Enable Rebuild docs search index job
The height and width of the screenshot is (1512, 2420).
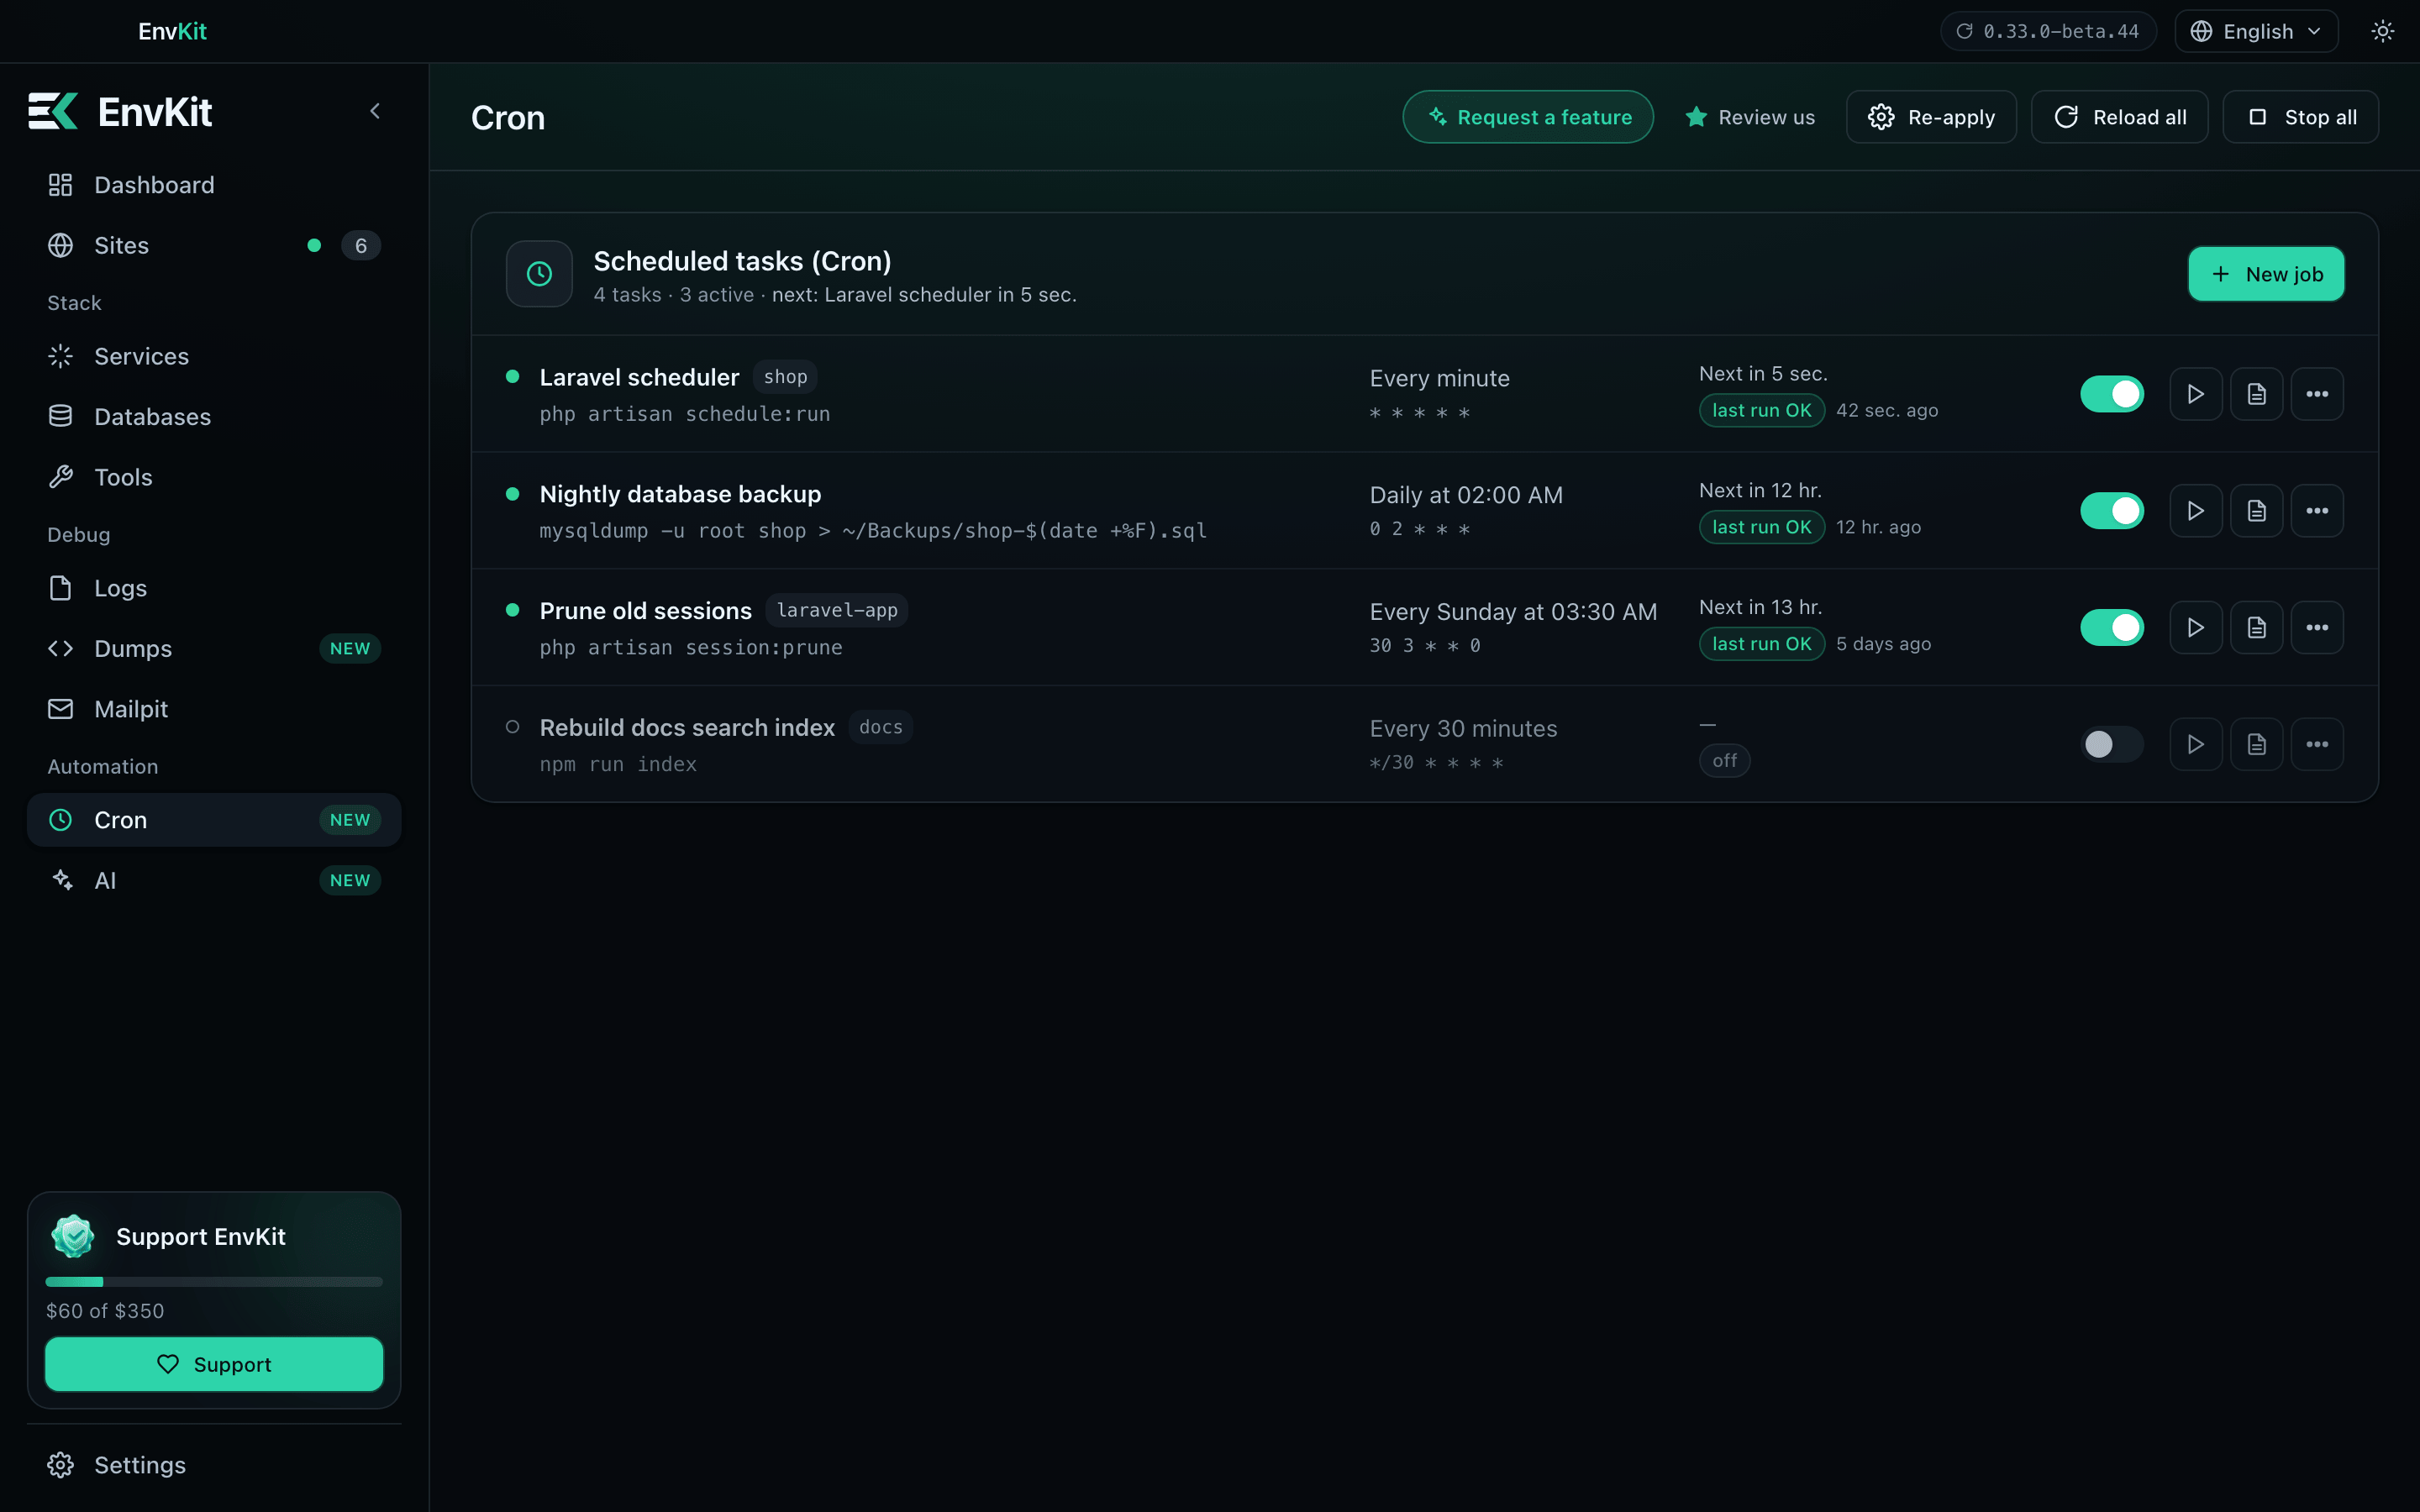coord(2112,744)
